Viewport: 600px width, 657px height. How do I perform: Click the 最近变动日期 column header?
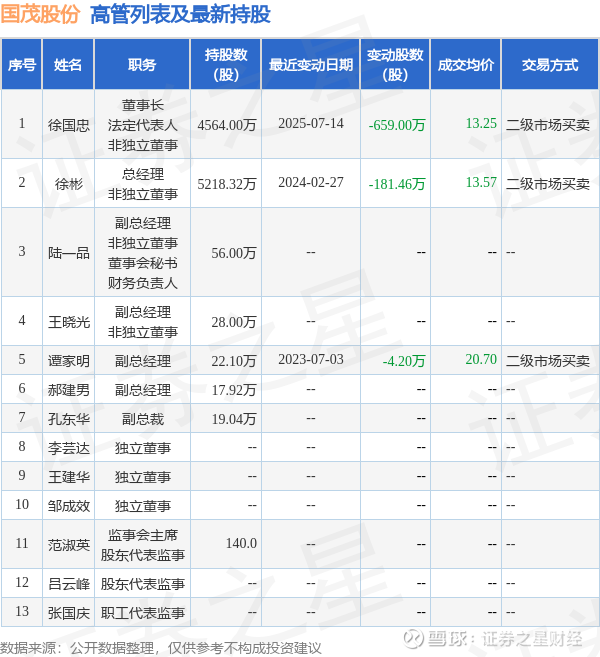pyautogui.click(x=310, y=65)
